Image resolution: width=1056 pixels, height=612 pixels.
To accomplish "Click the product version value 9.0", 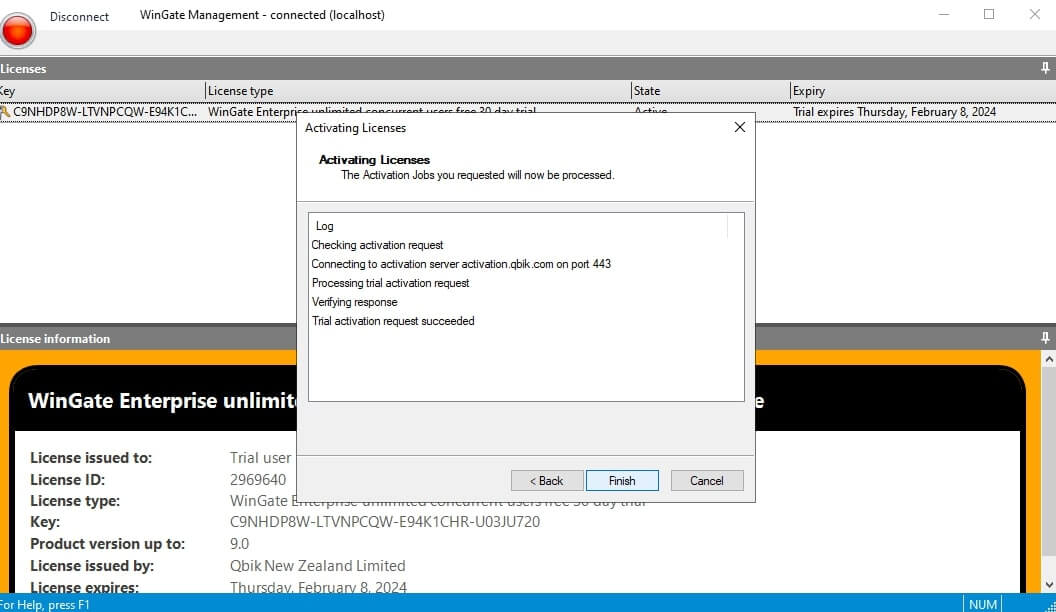I will point(239,544).
